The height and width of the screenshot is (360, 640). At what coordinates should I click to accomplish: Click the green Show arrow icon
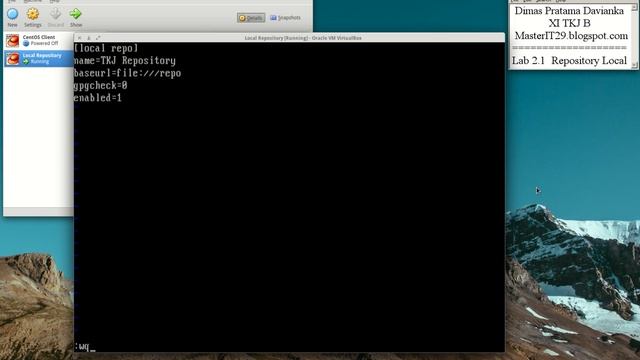76,14
